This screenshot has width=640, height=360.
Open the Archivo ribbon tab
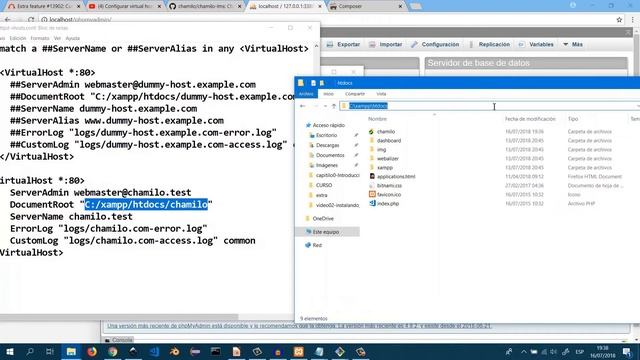[x=306, y=94]
